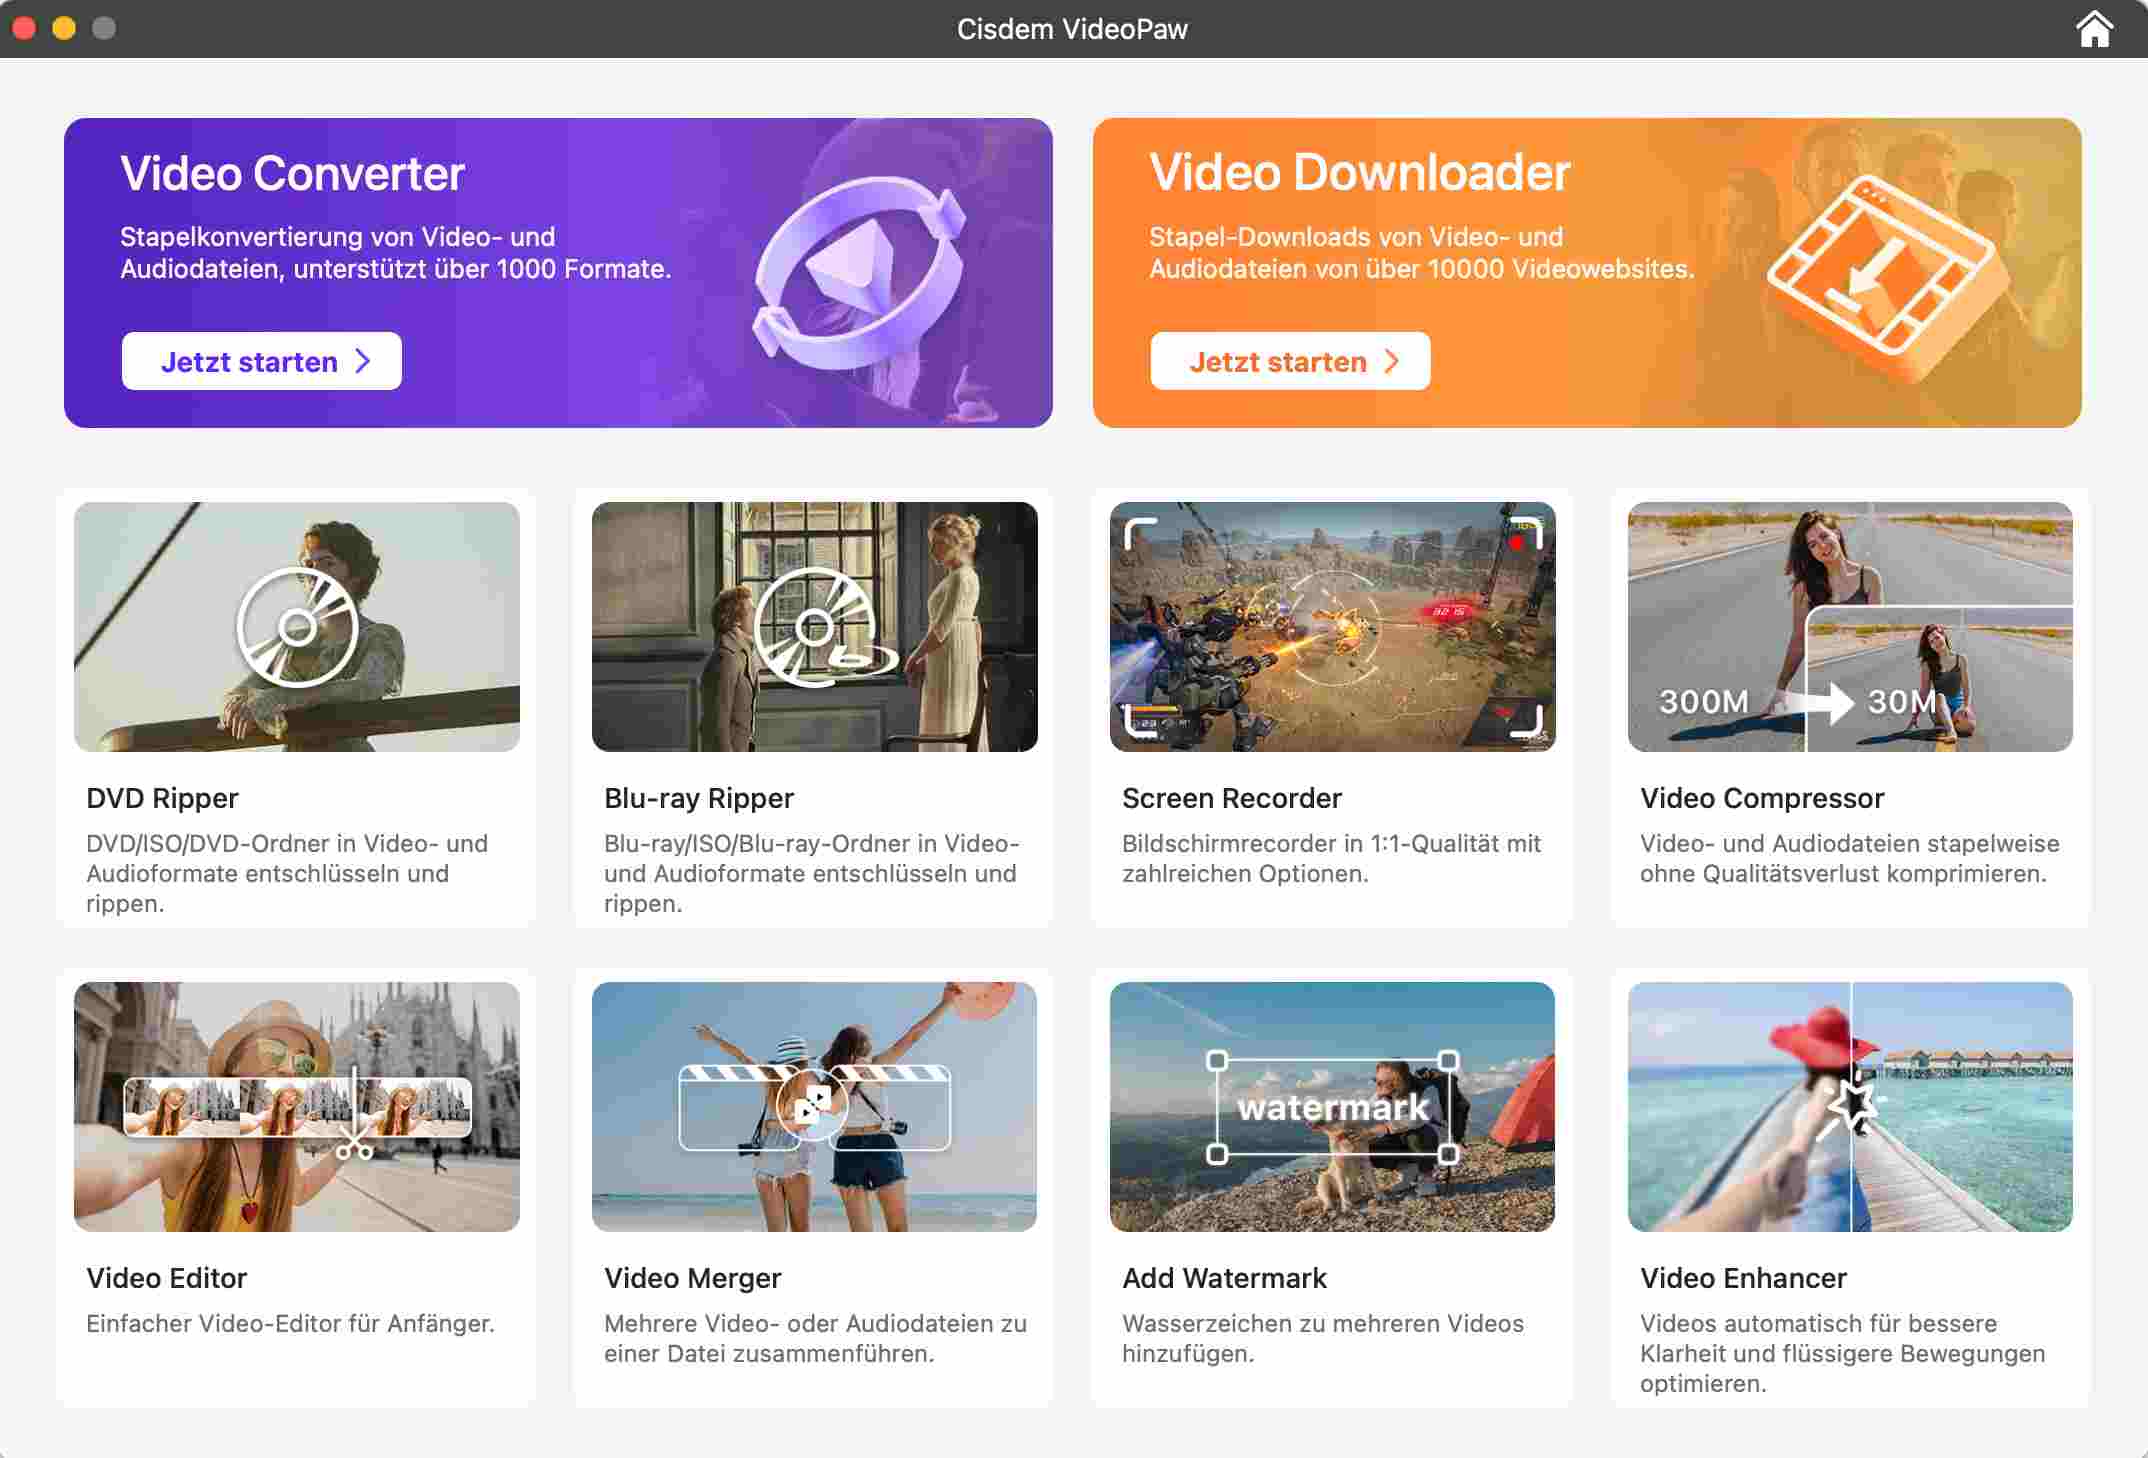Viewport: 2148px width, 1458px height.
Task: Select the Video Downloader banner card
Action: pos(1588,272)
